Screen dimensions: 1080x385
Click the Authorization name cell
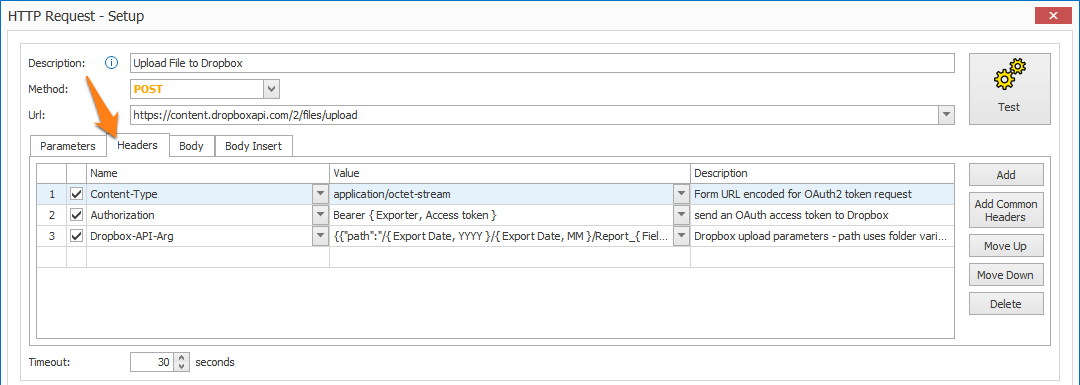click(x=200, y=215)
